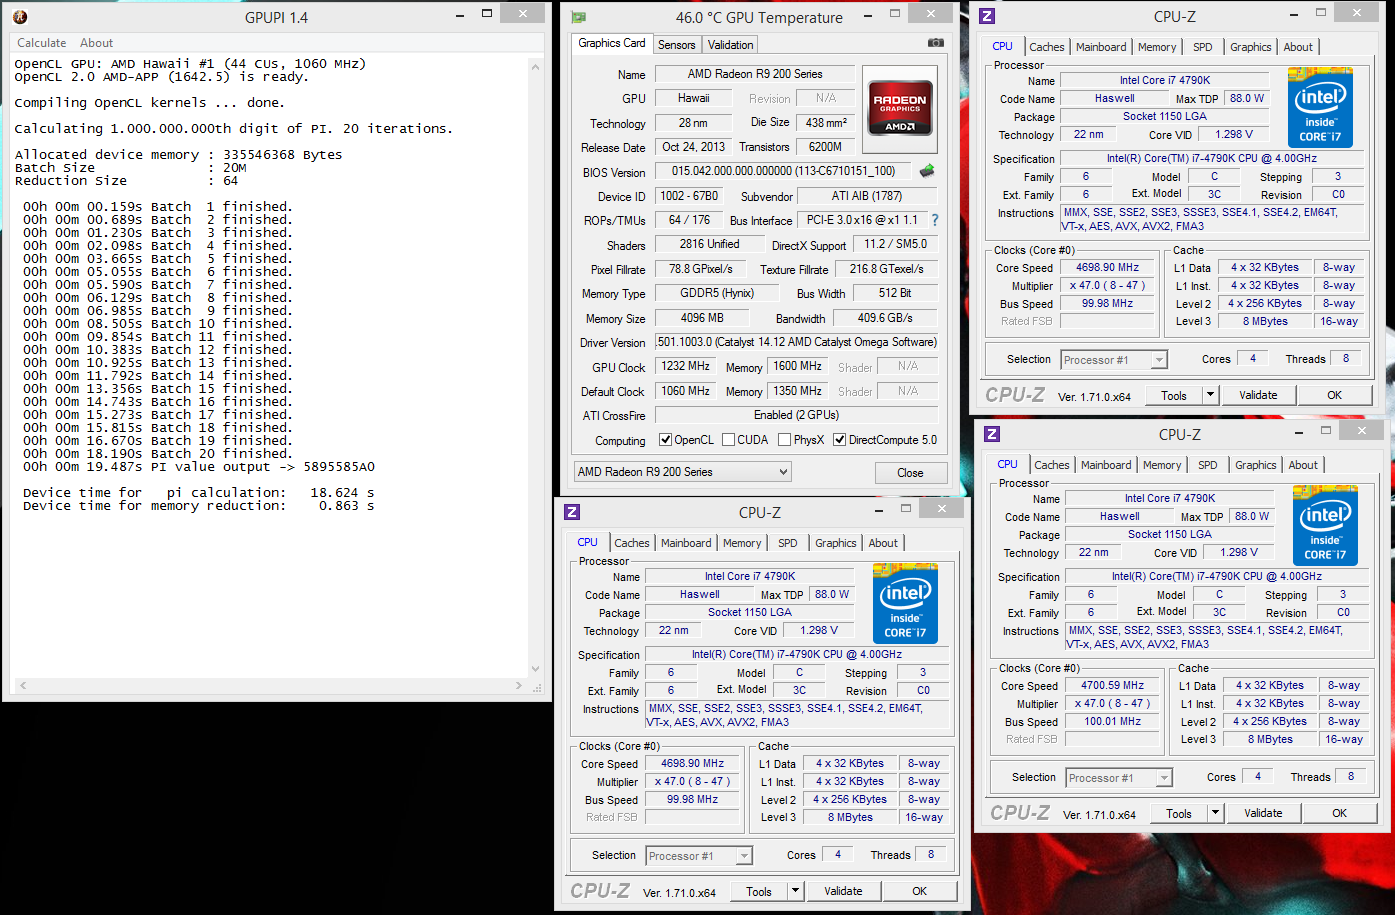Click the ATI CrossFire value Enabled (2 GPUs)
The image size is (1395, 915).
(x=797, y=415)
